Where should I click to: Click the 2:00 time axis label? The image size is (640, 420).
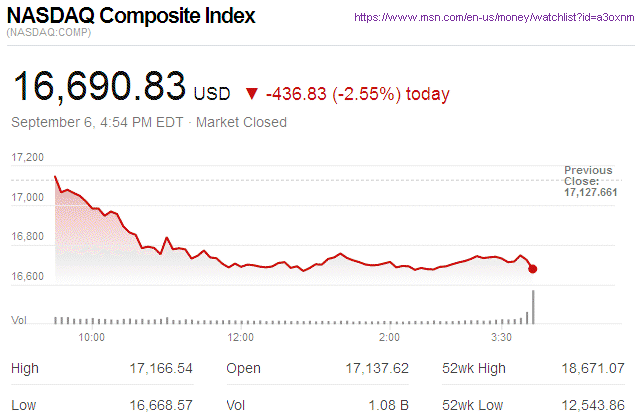click(391, 337)
